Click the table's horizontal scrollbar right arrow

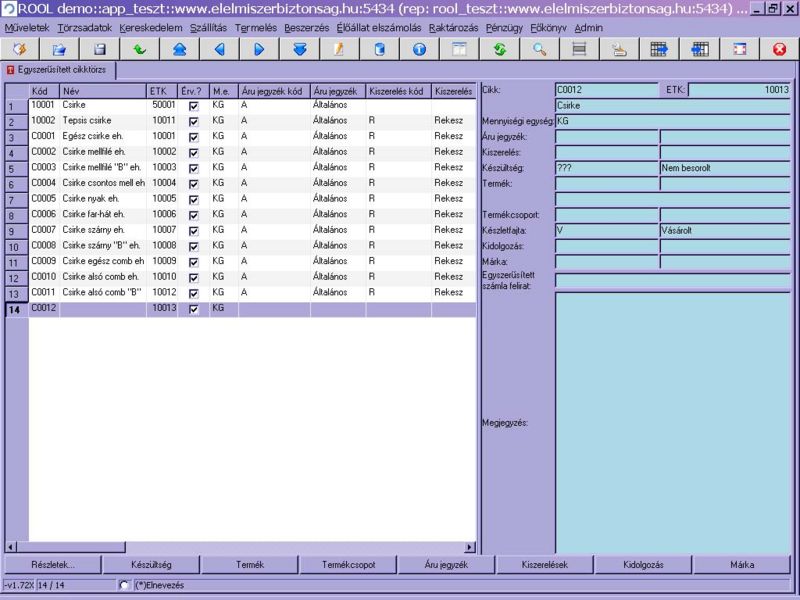coord(470,547)
